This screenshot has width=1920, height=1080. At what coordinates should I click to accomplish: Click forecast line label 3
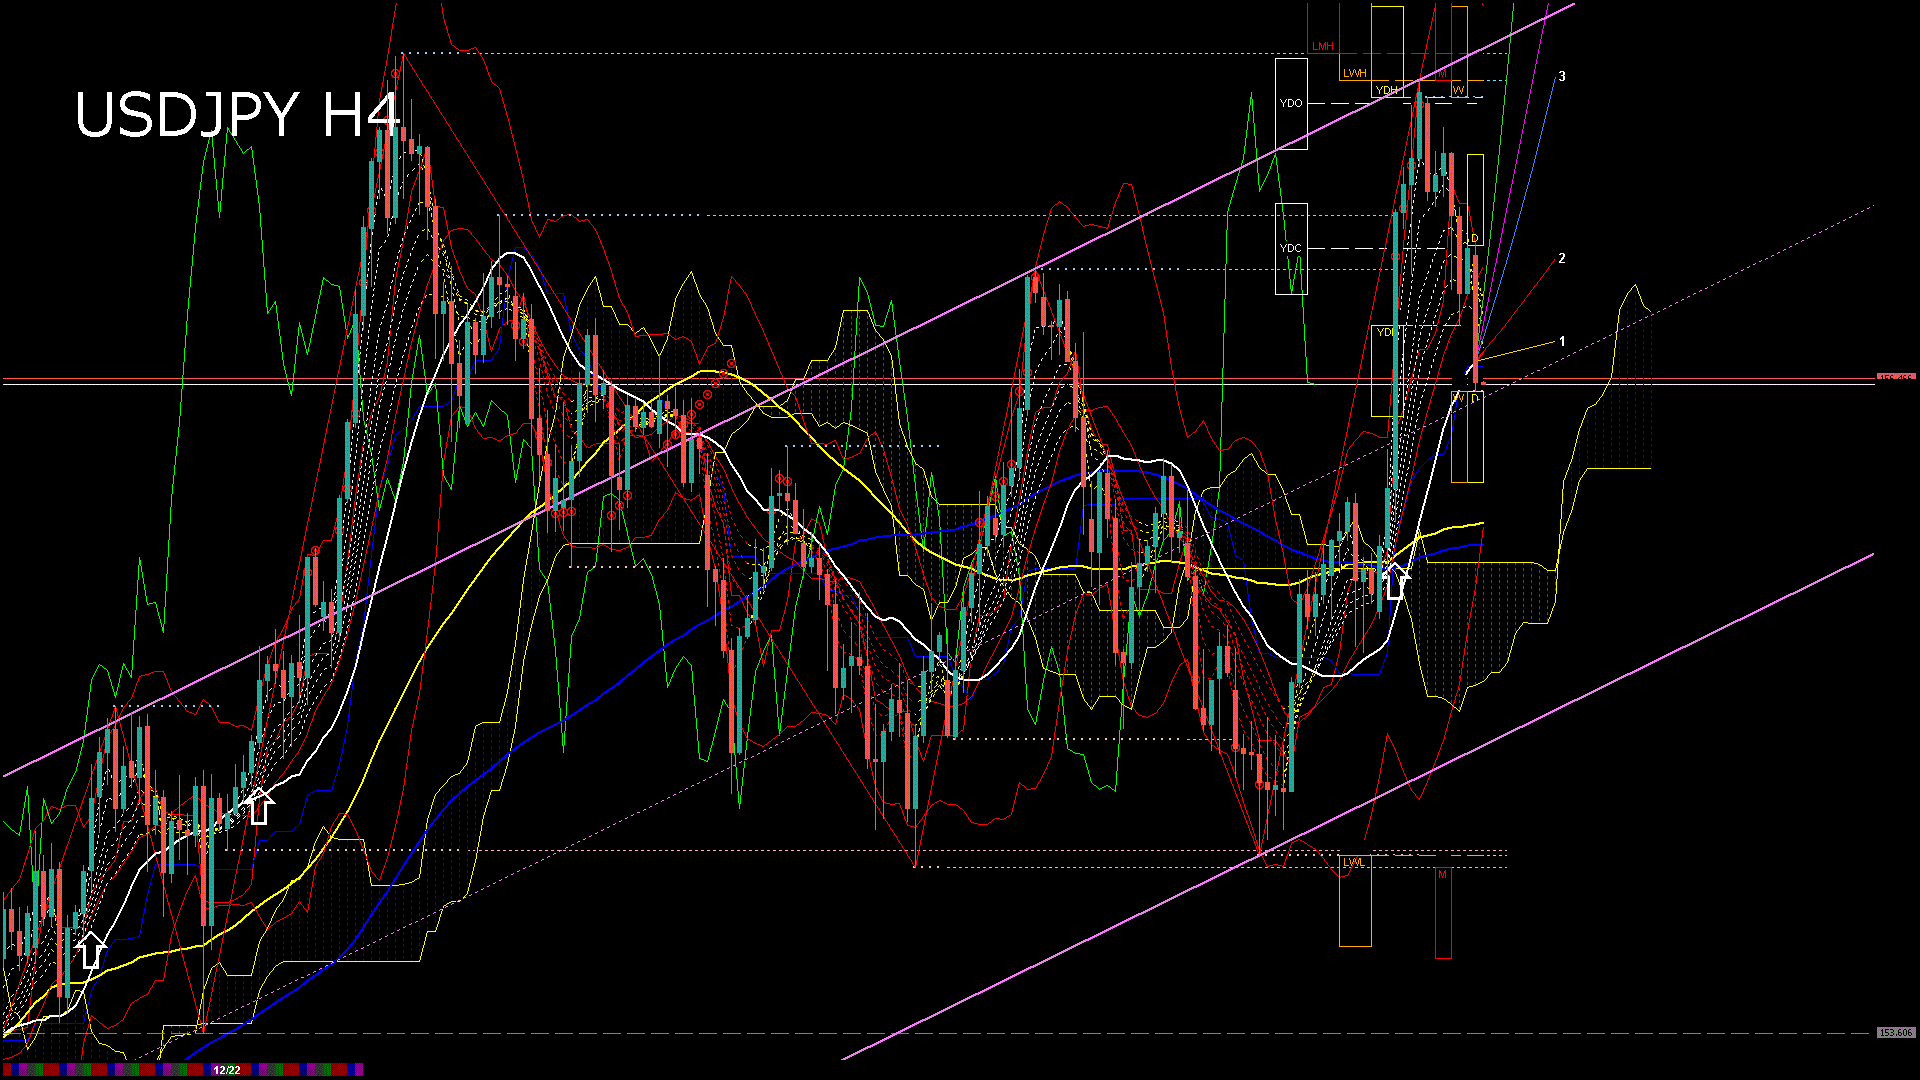click(1562, 76)
